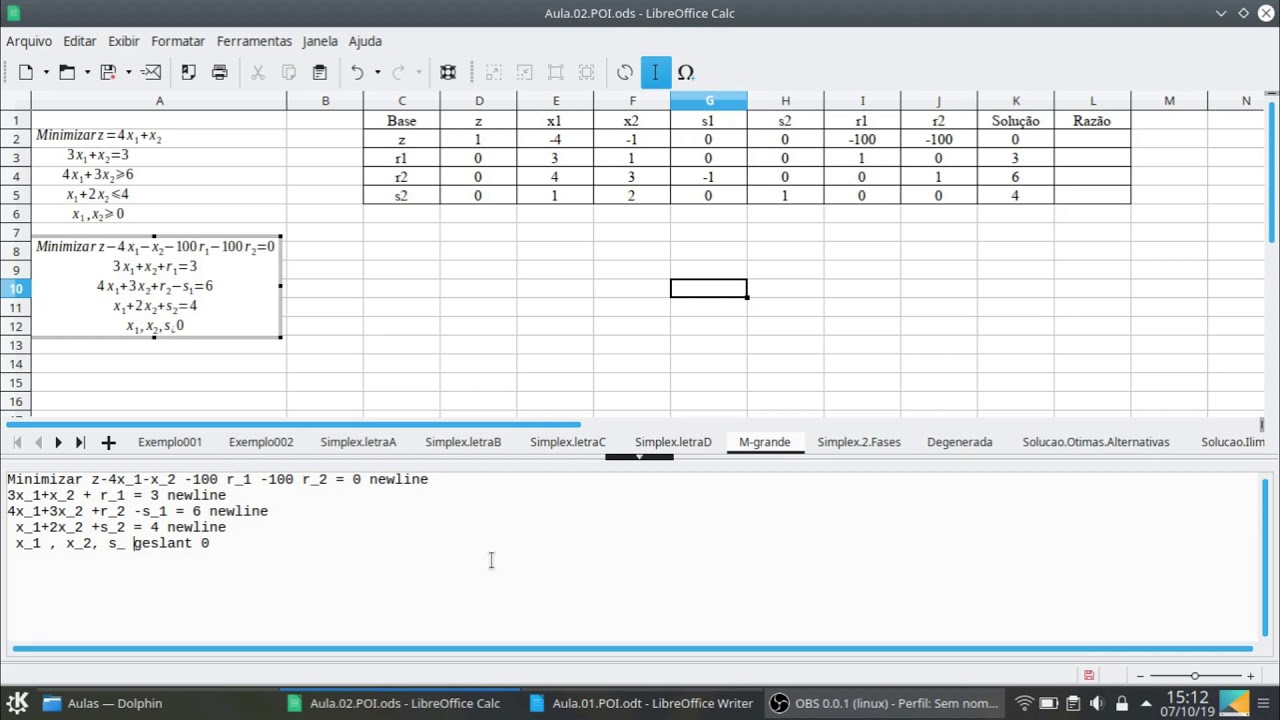This screenshot has height=720, width=1280.
Task: Undo the last action
Action: [x=357, y=72]
